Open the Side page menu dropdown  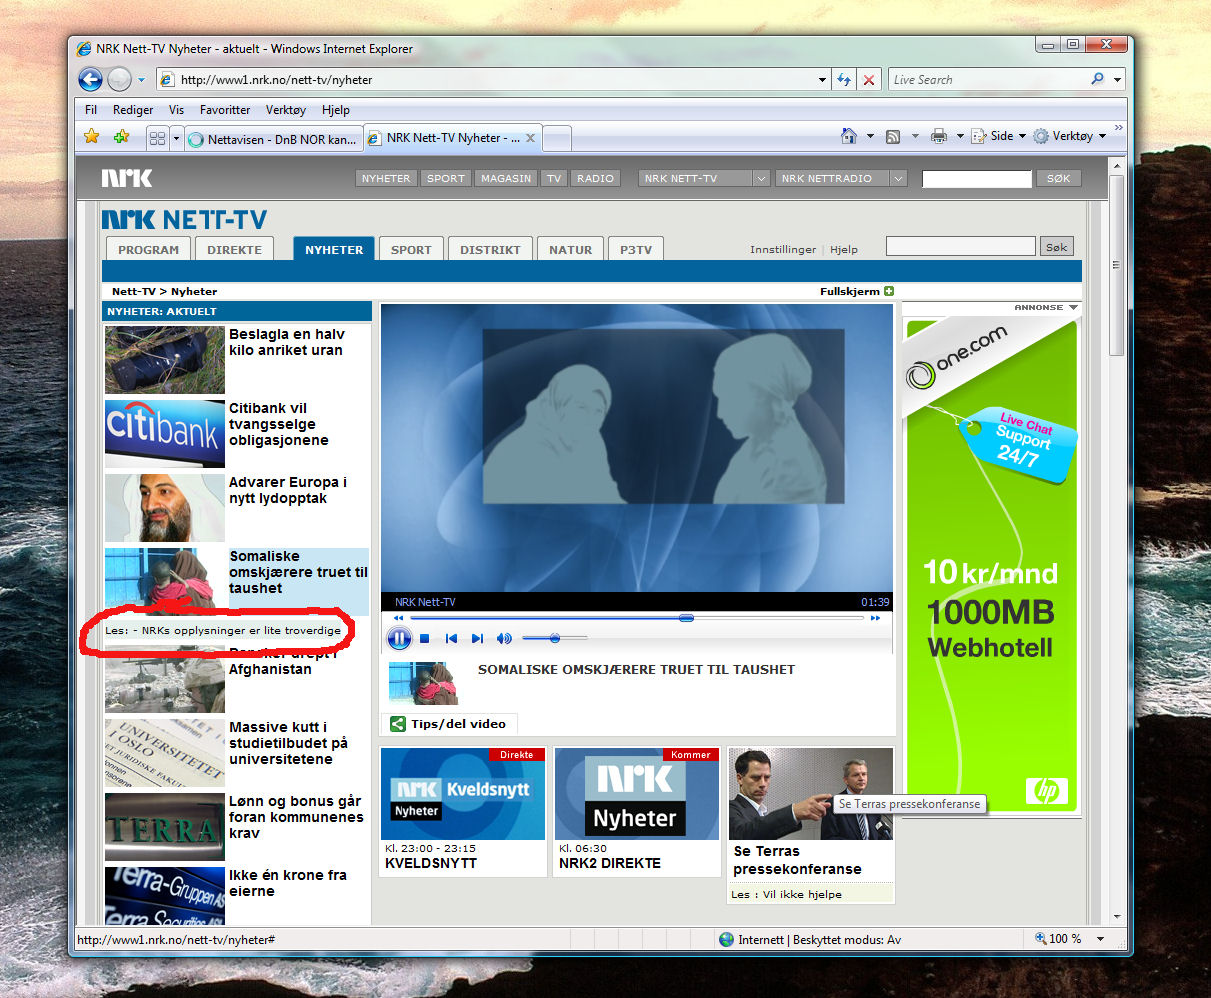999,136
